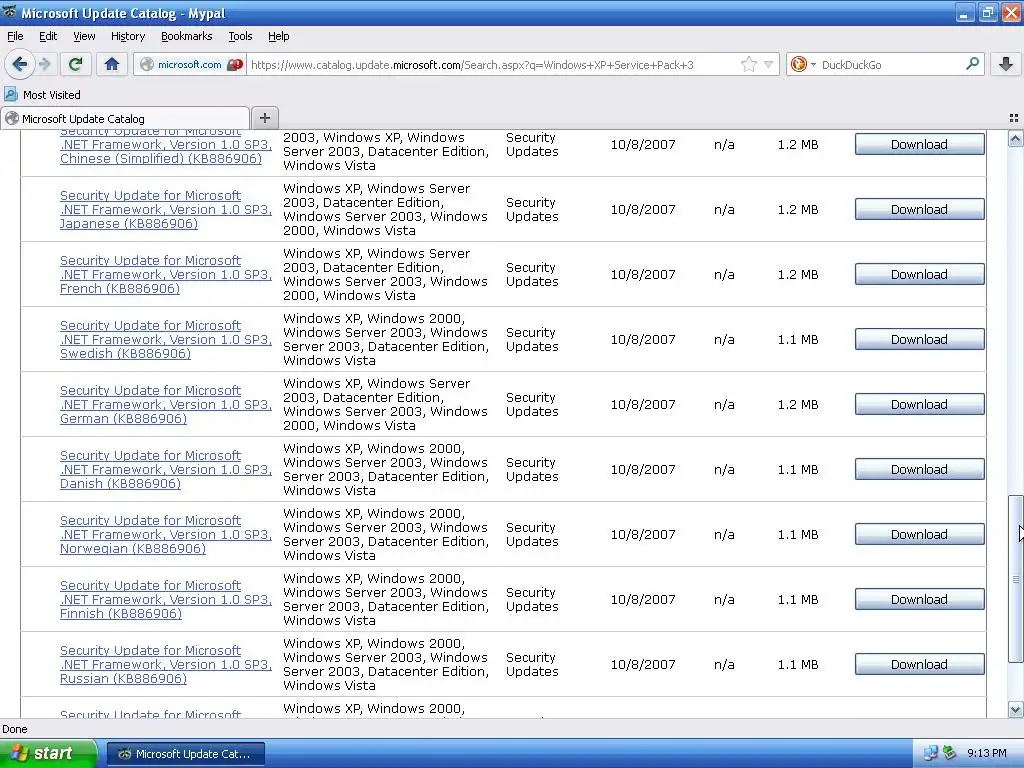
Task: Click Security Updates in the Danish row
Action: (532, 469)
